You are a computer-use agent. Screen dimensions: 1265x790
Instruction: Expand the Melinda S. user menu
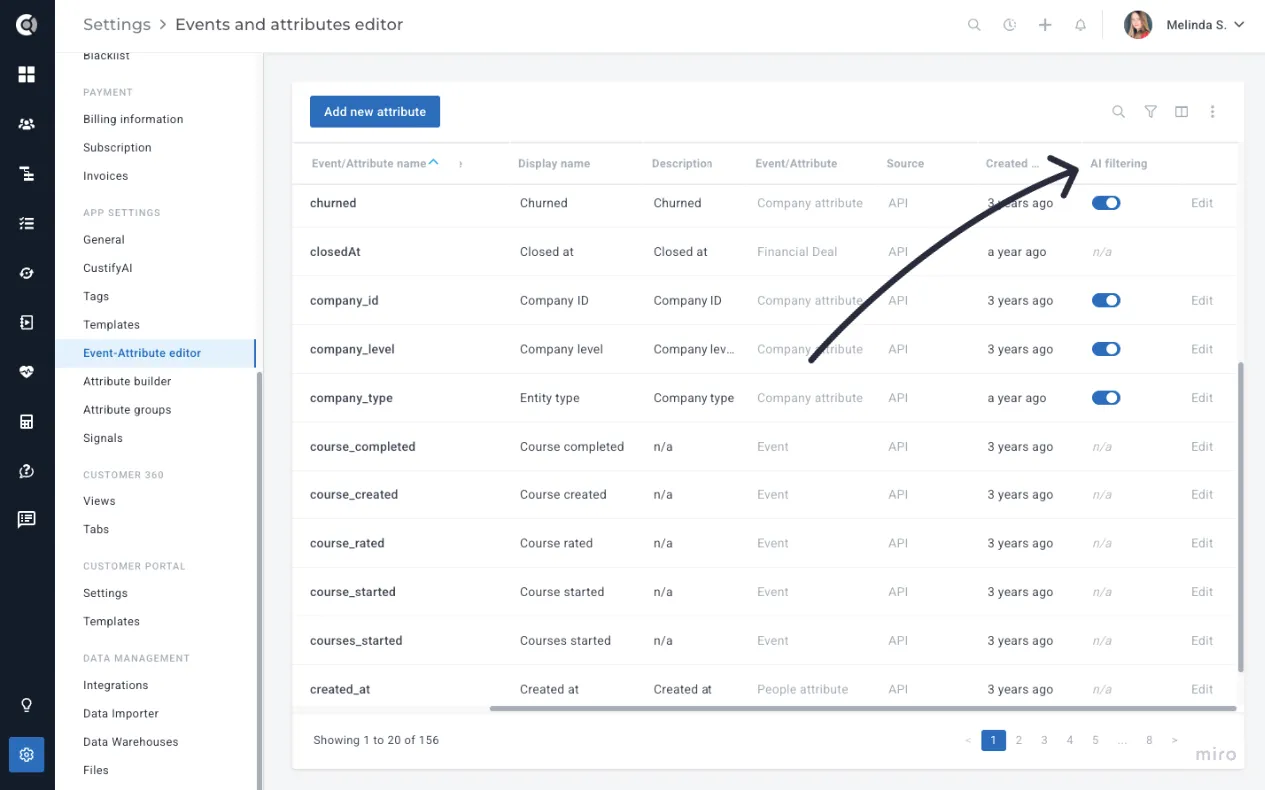tap(1239, 25)
